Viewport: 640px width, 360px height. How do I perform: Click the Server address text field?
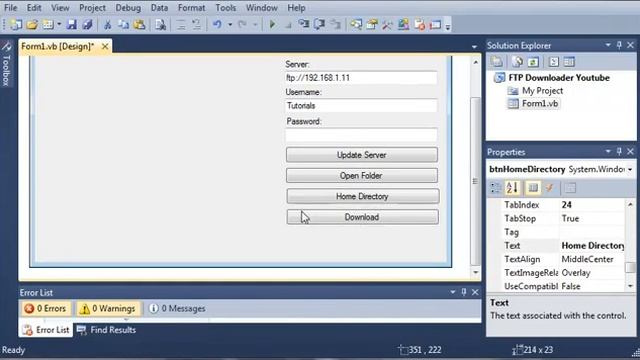tap(361, 78)
